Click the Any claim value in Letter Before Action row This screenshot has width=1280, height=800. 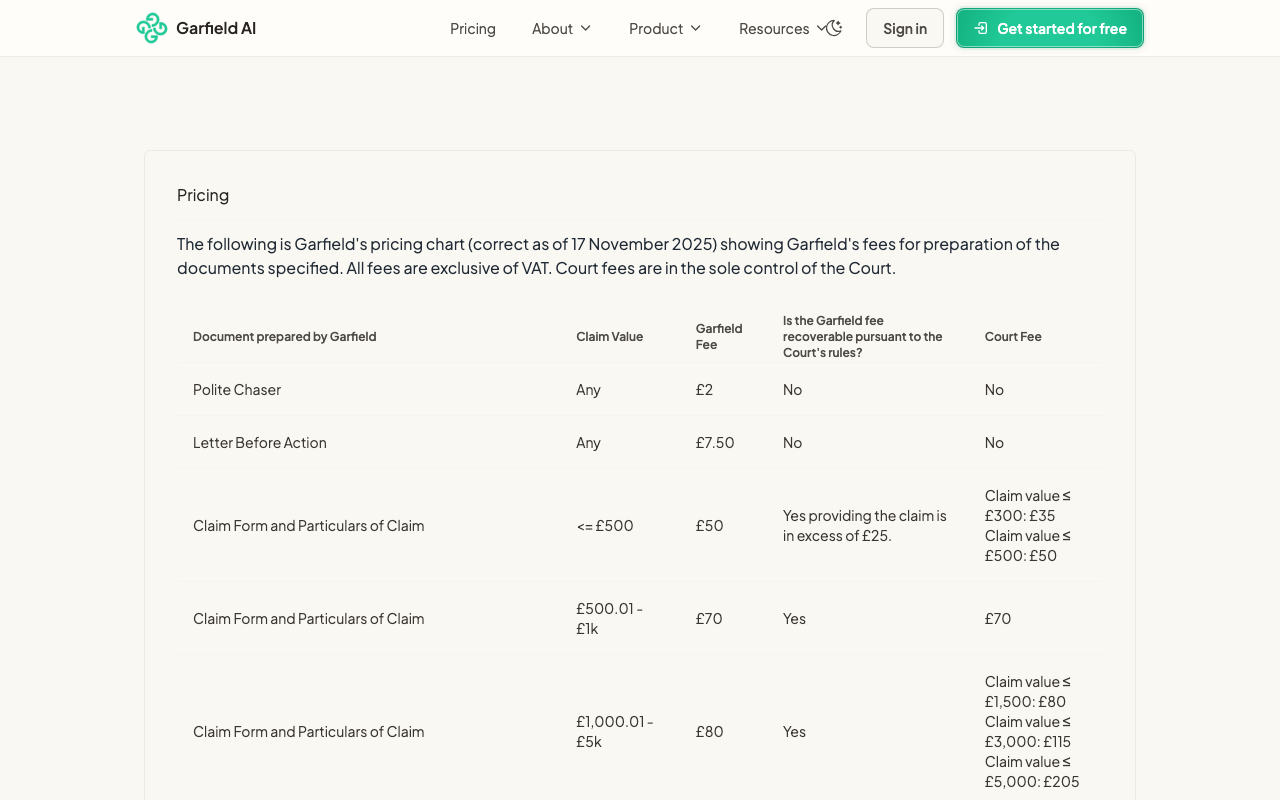[588, 443]
